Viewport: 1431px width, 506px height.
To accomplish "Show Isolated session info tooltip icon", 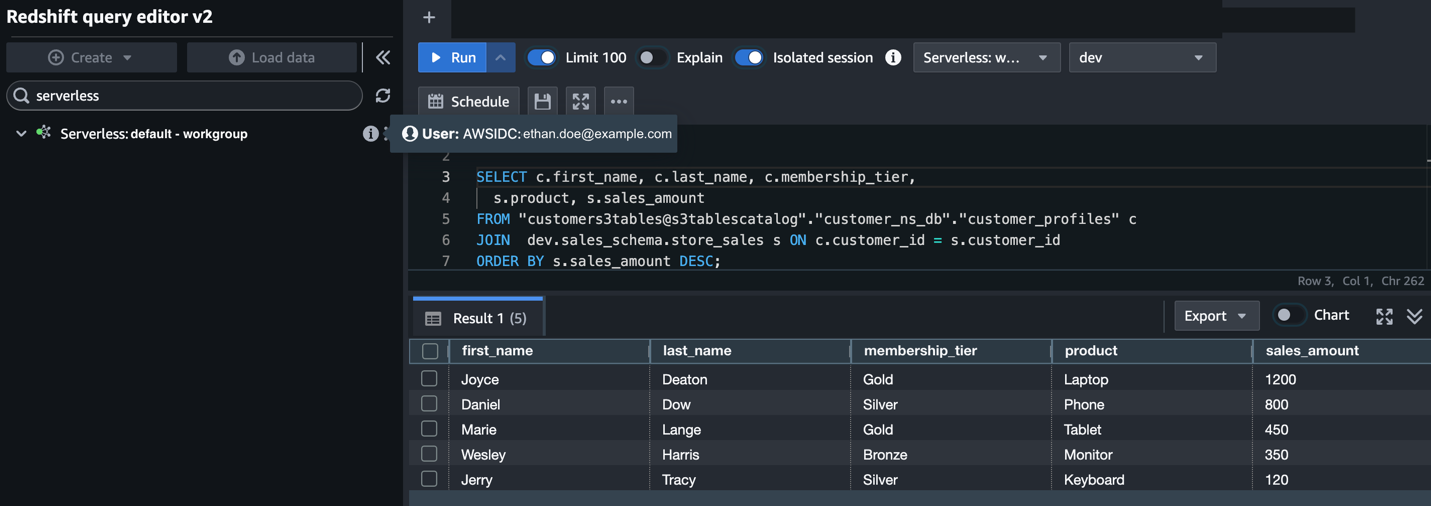I will click(x=893, y=58).
